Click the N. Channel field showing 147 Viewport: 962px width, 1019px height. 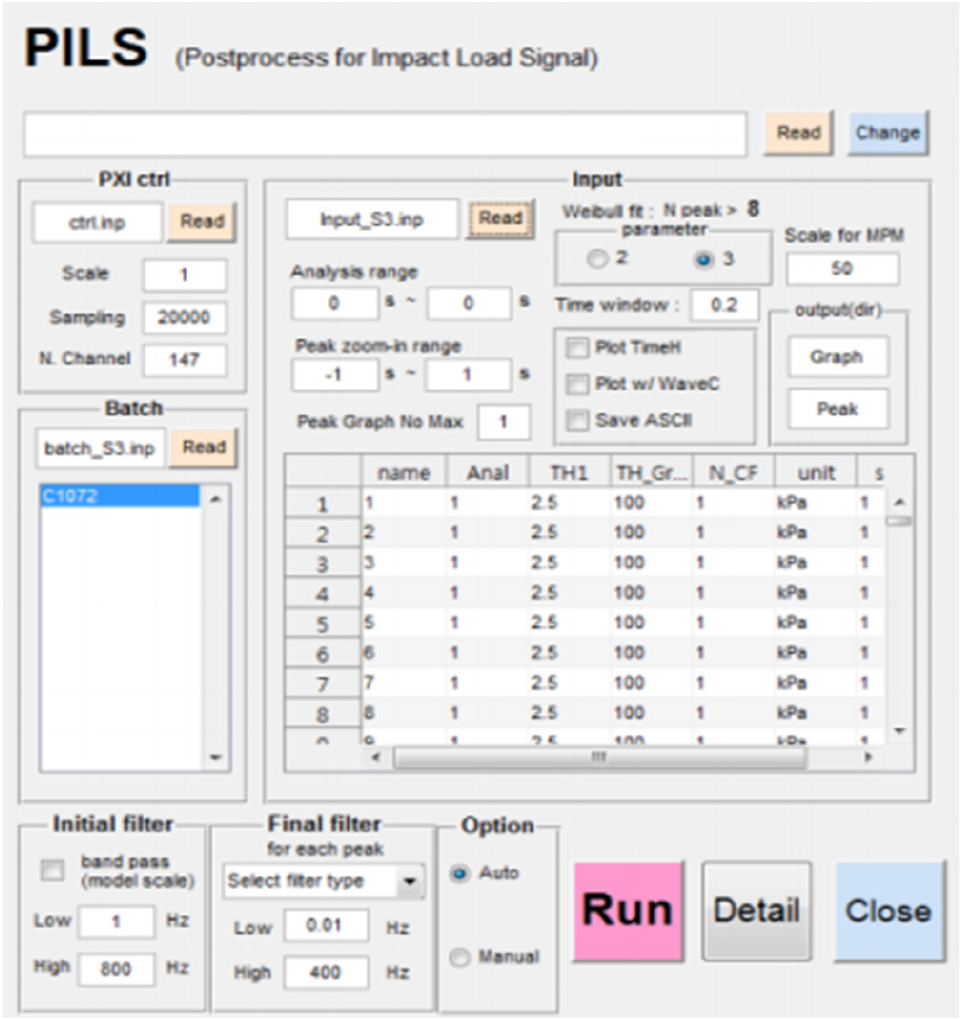pyautogui.click(x=185, y=360)
